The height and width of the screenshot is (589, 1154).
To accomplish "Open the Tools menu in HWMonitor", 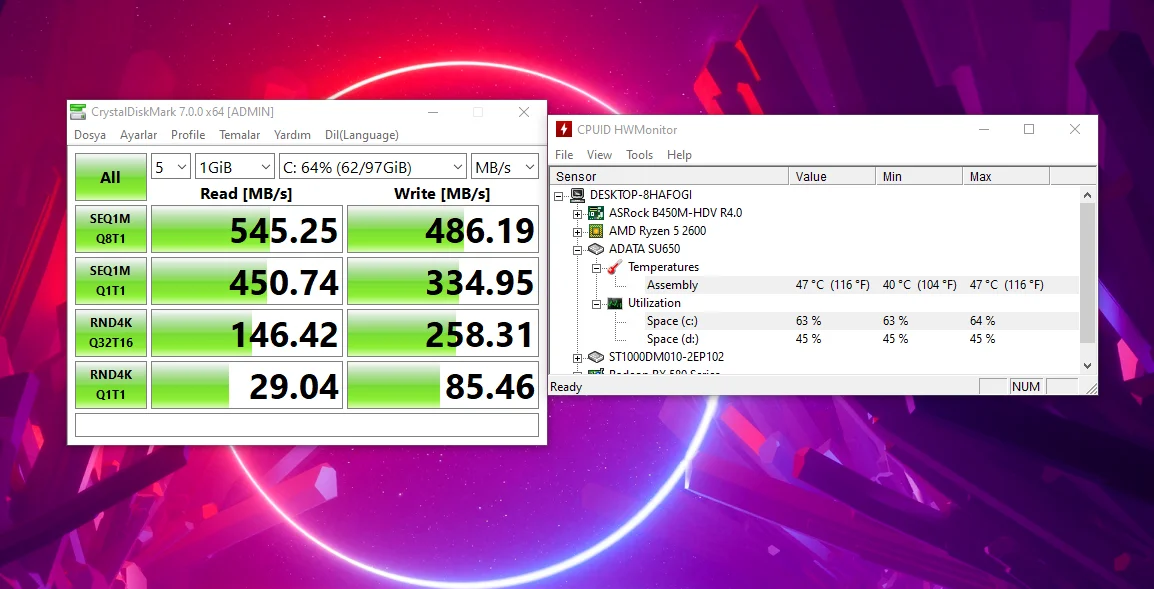I will tap(640, 155).
